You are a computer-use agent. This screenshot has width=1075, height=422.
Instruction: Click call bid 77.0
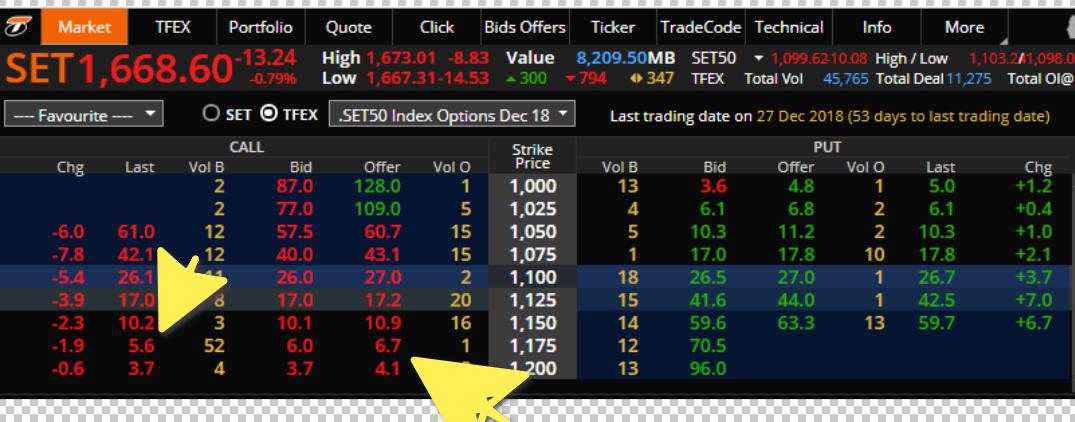pos(295,209)
